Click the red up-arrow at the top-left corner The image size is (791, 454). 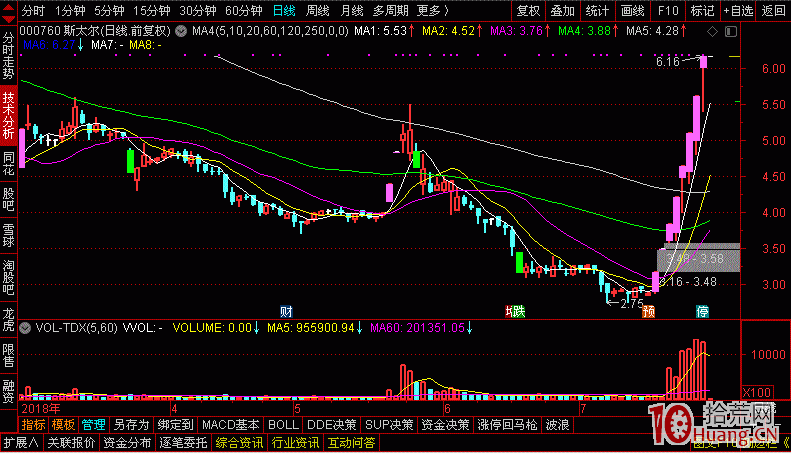(x=8, y=6)
